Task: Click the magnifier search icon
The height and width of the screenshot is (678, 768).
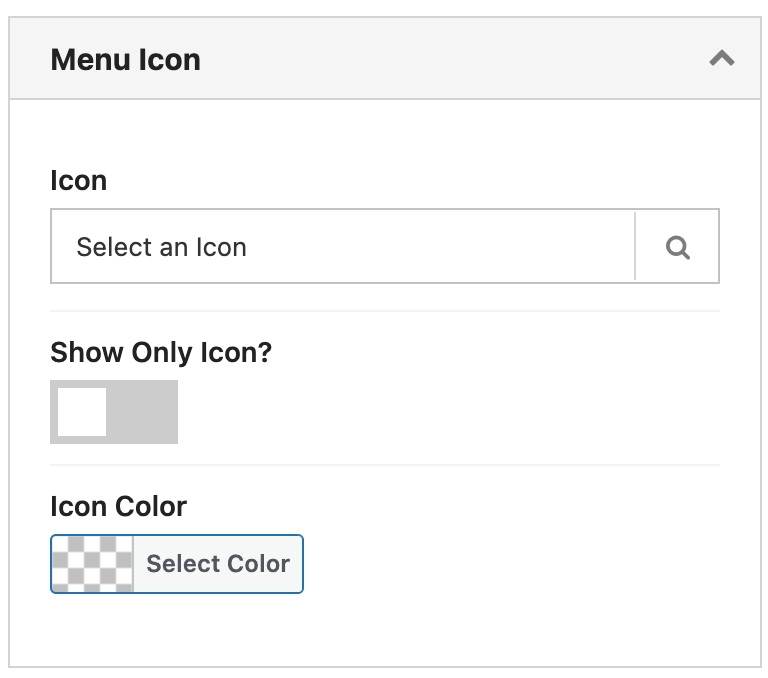Action: (x=677, y=247)
